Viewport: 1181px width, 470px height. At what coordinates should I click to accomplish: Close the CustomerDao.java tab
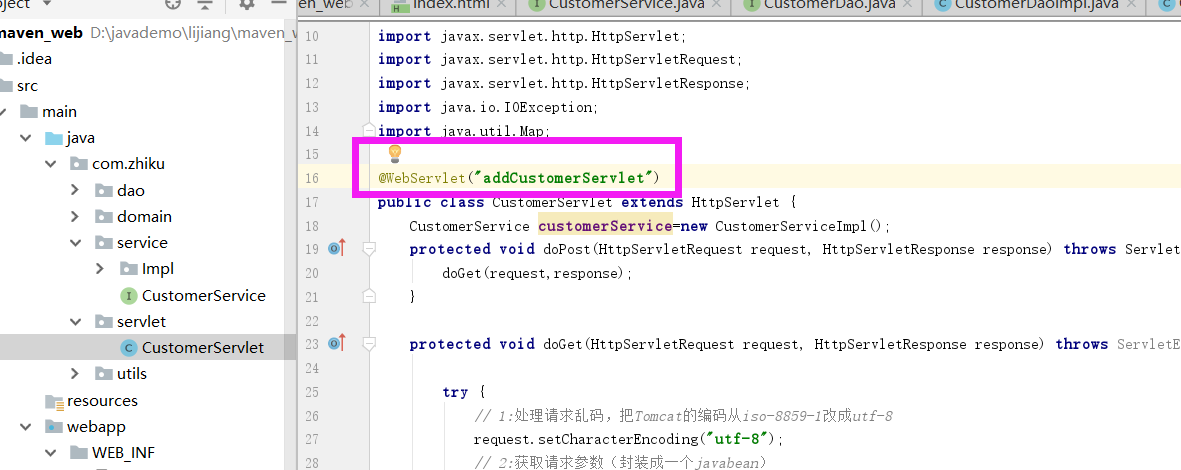[908, 4]
